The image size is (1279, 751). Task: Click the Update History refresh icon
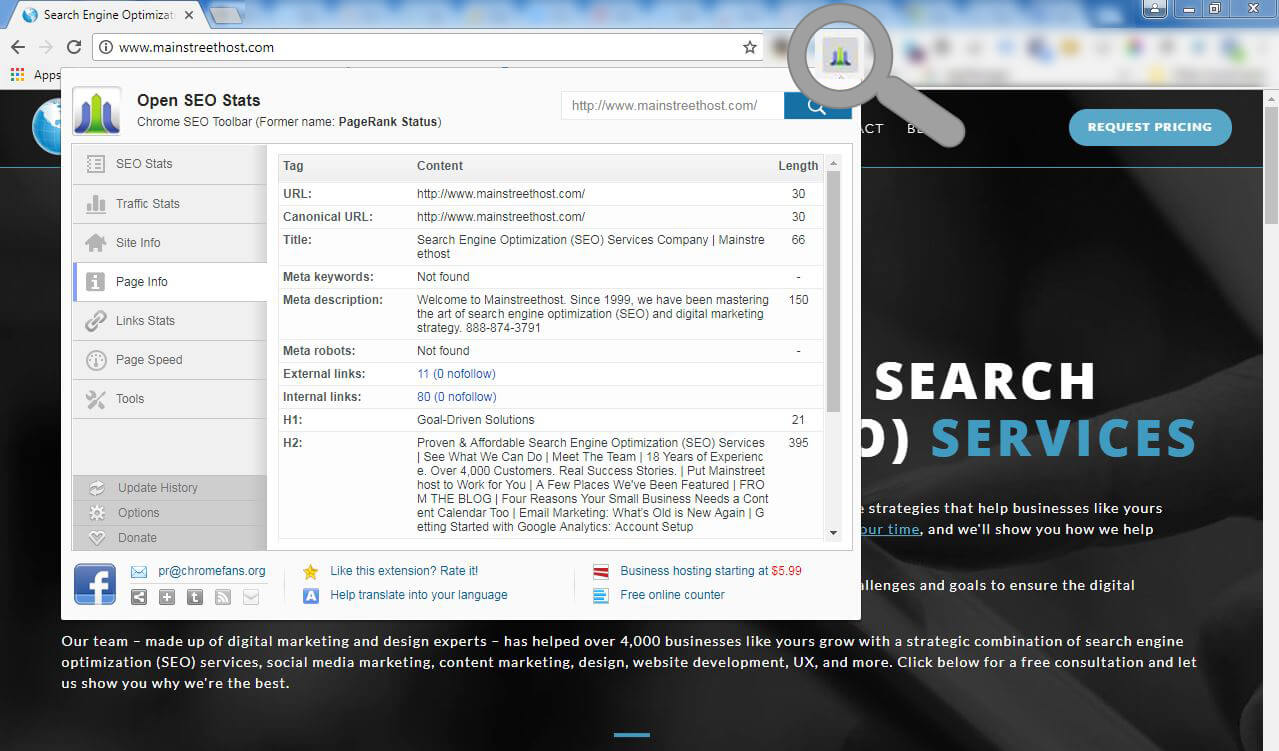tap(97, 488)
